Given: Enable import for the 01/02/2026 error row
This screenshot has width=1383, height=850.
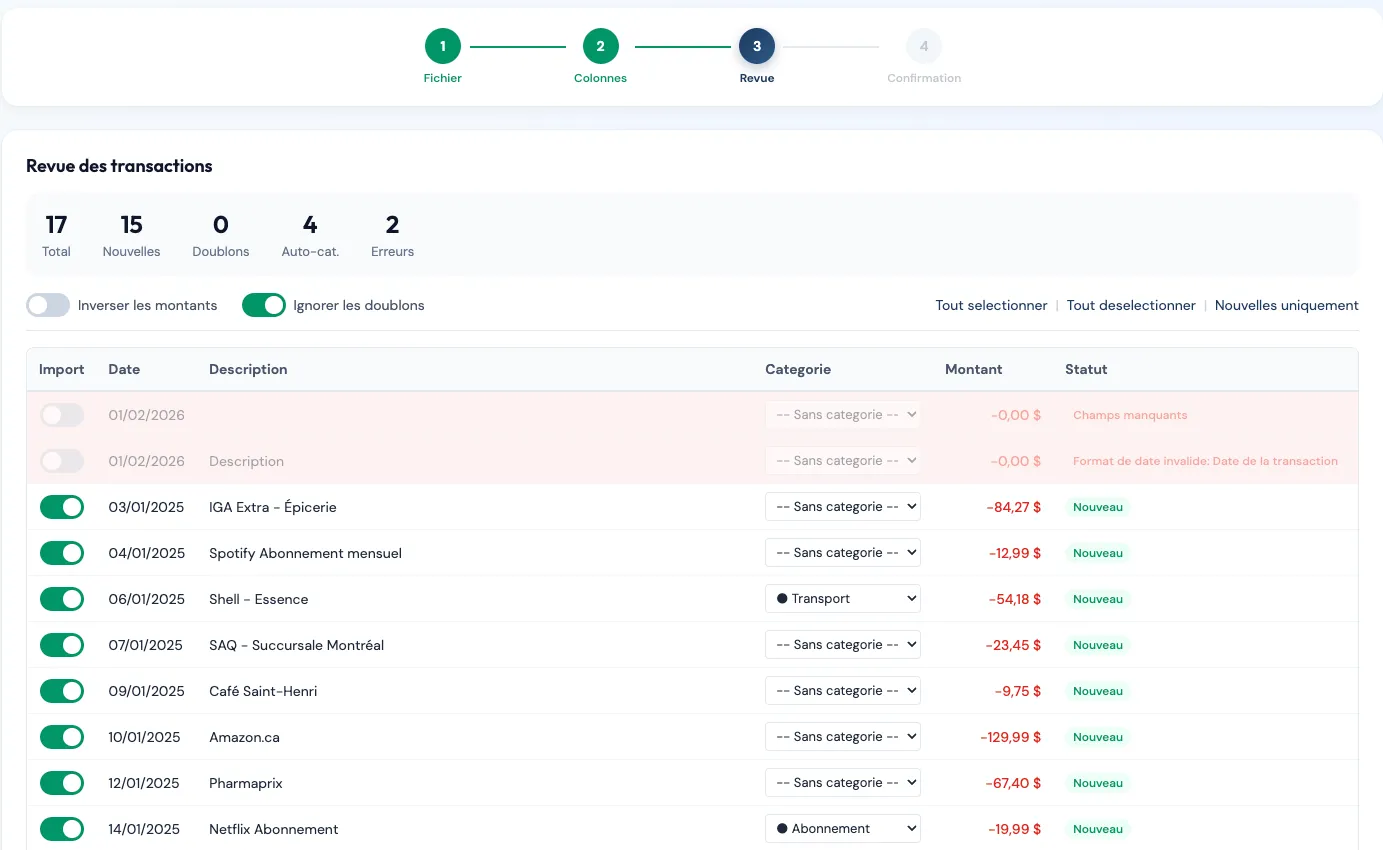Looking at the screenshot, I should pos(61,414).
